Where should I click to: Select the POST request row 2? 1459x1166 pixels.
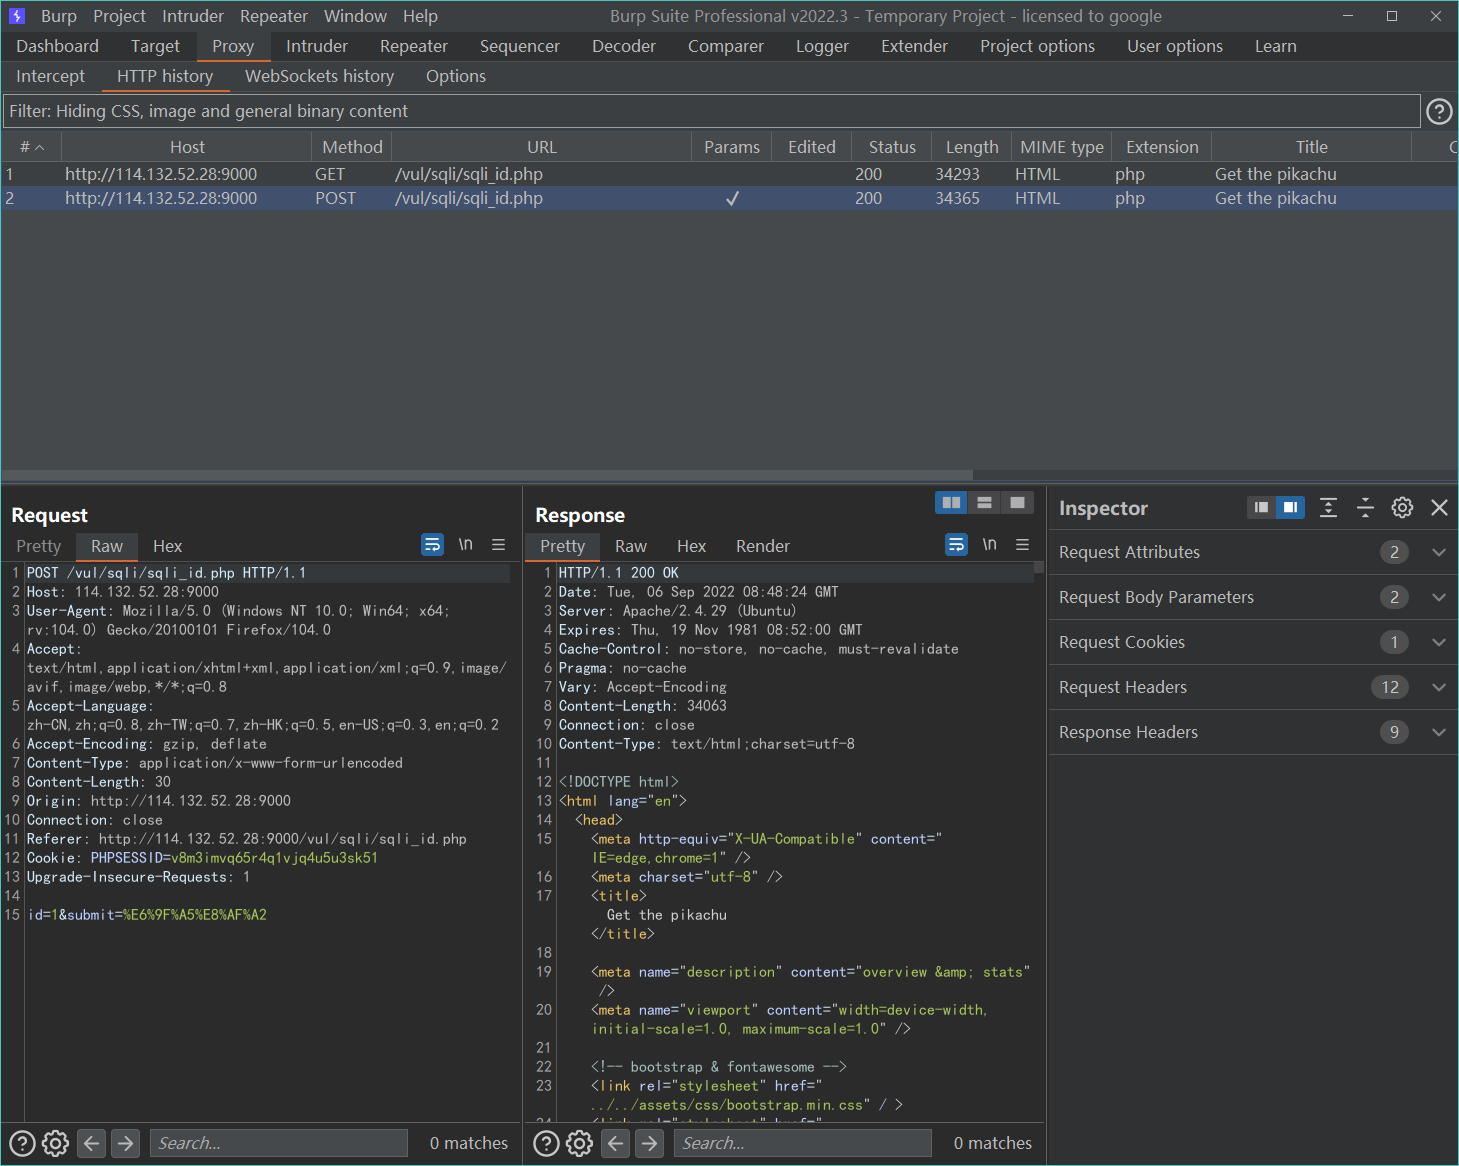[729, 198]
